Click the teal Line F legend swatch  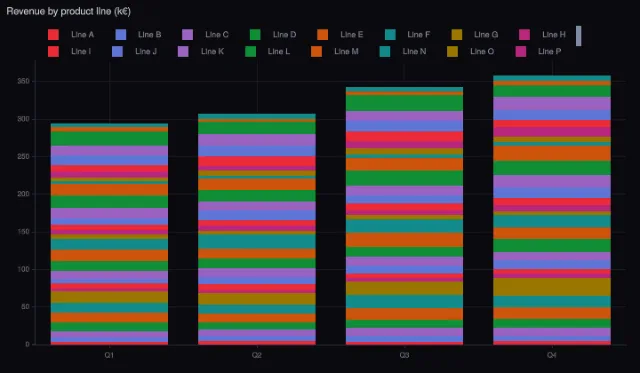(x=390, y=35)
